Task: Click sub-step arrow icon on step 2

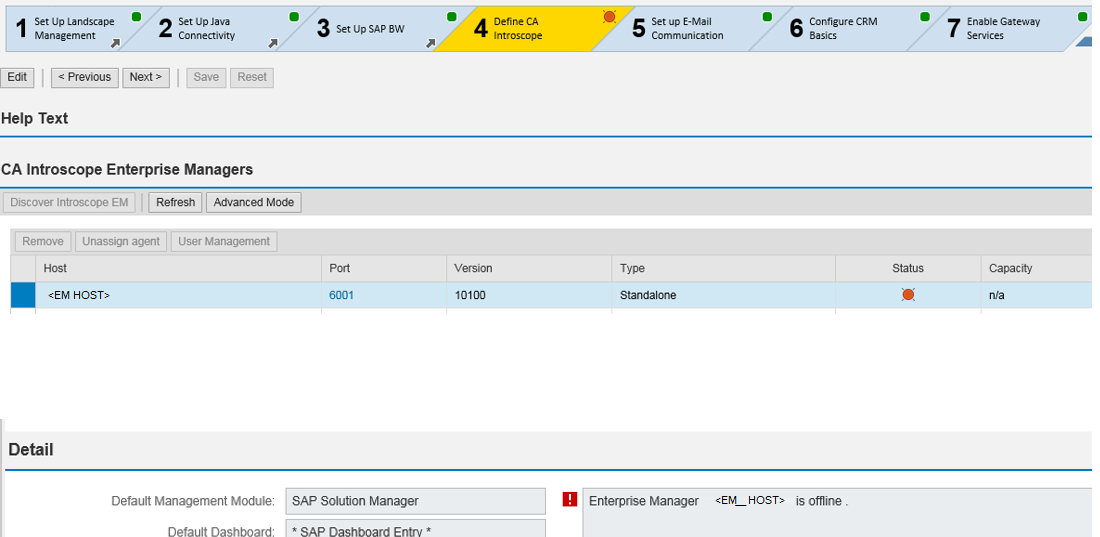Action: [273, 44]
